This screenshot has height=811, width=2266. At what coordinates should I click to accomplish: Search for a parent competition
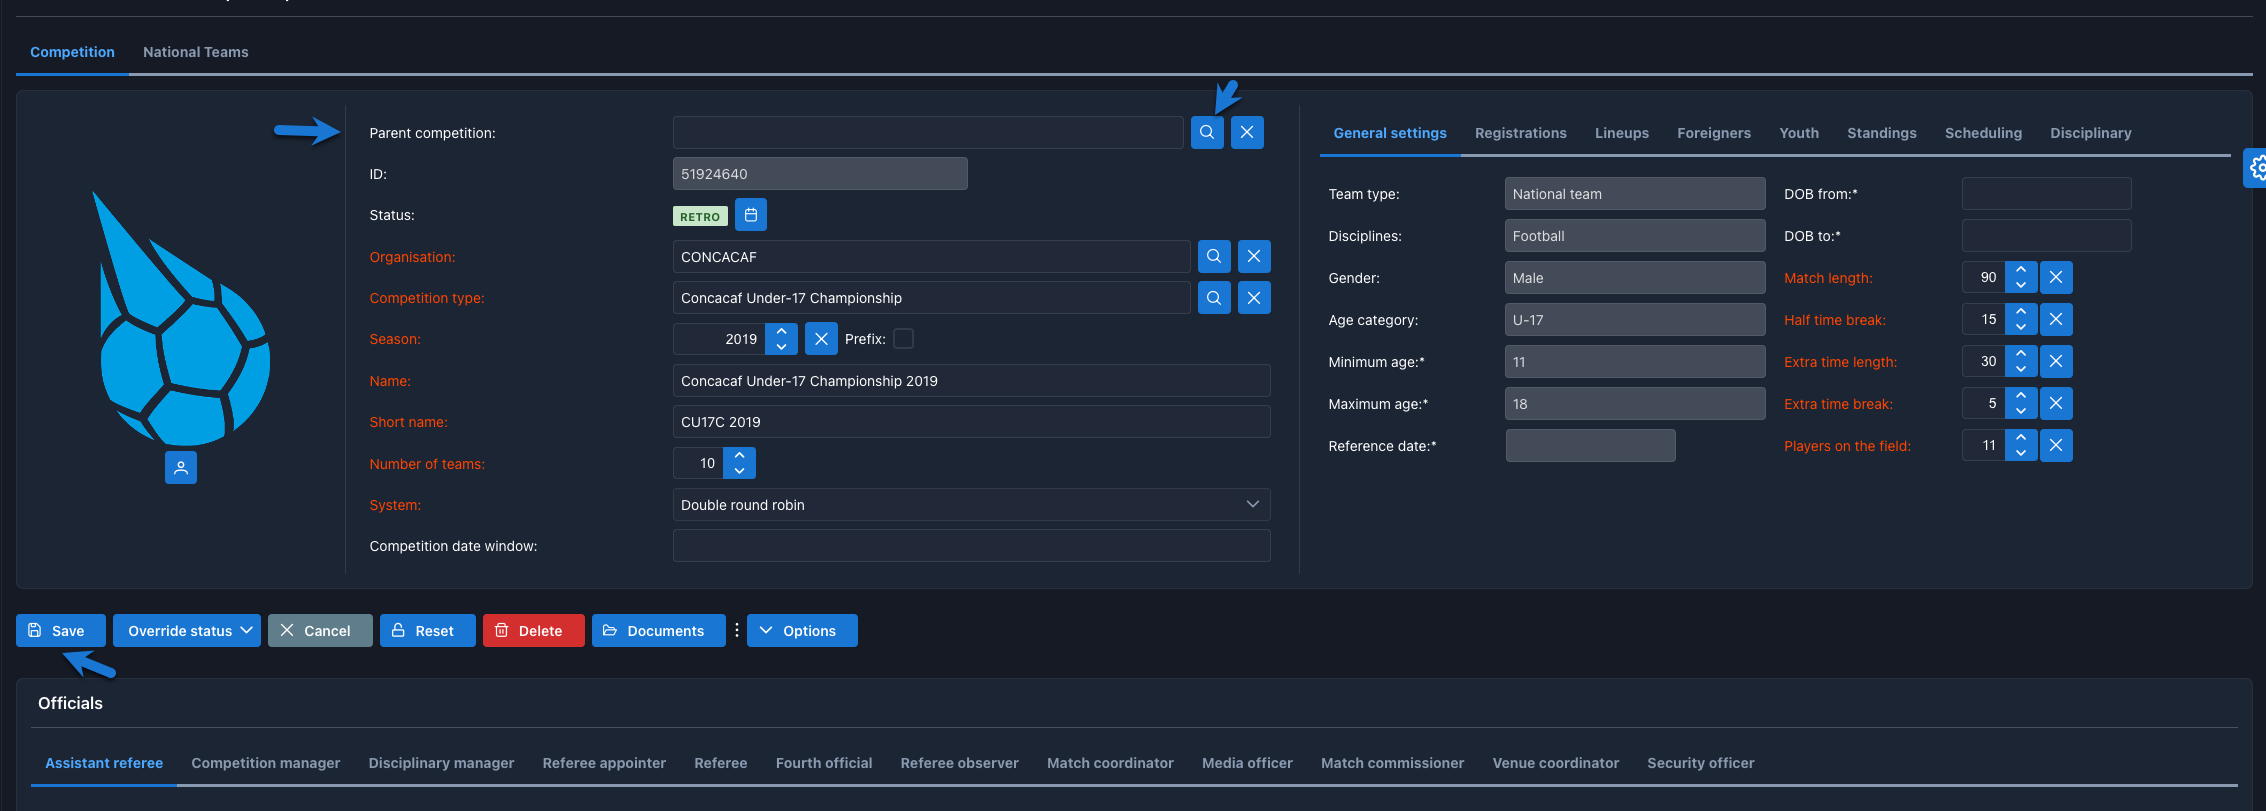click(1207, 132)
